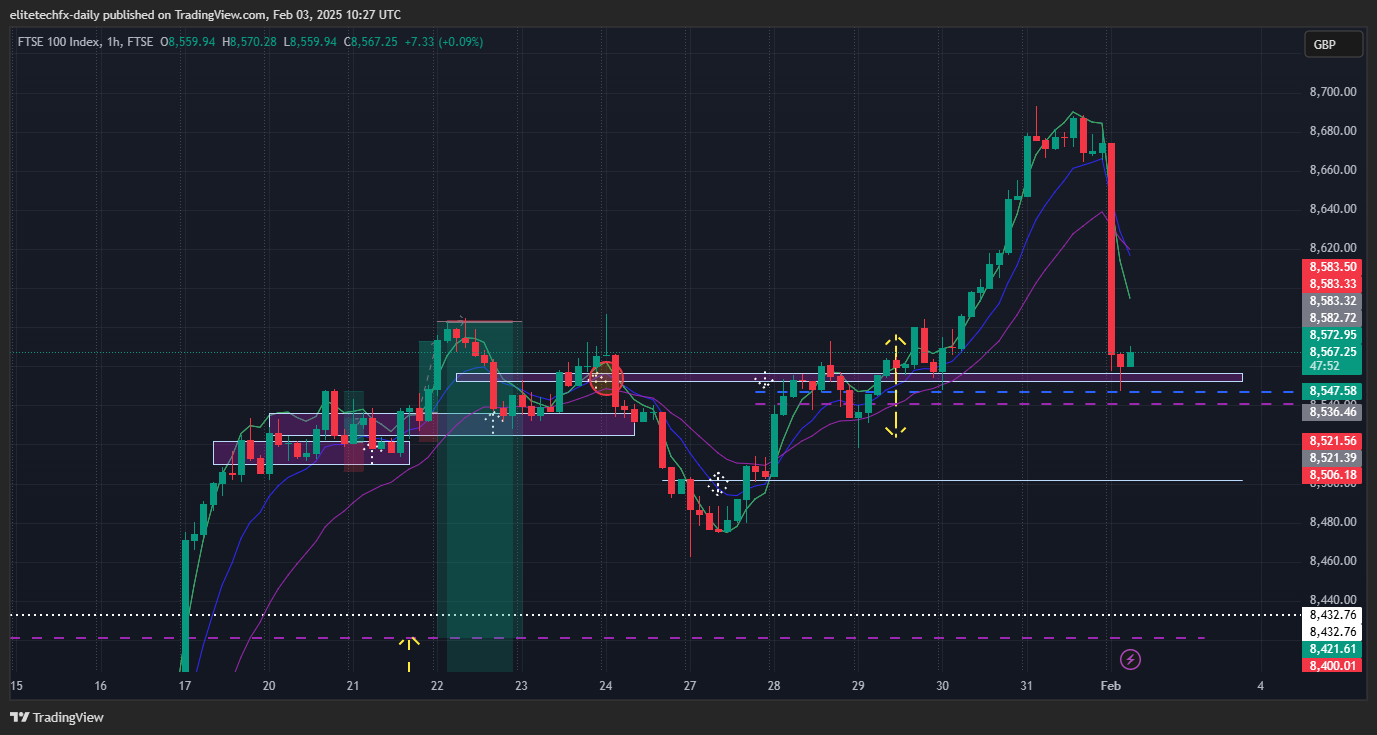The image size is (1377, 735).
Task: Click the 8,582.72 gray price label
Action: click(1332, 318)
